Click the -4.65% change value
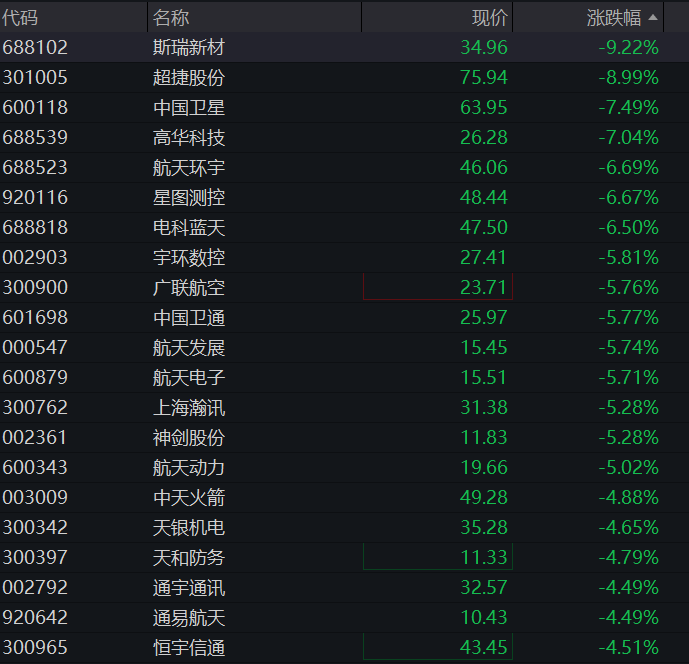689x664 pixels. click(x=629, y=527)
